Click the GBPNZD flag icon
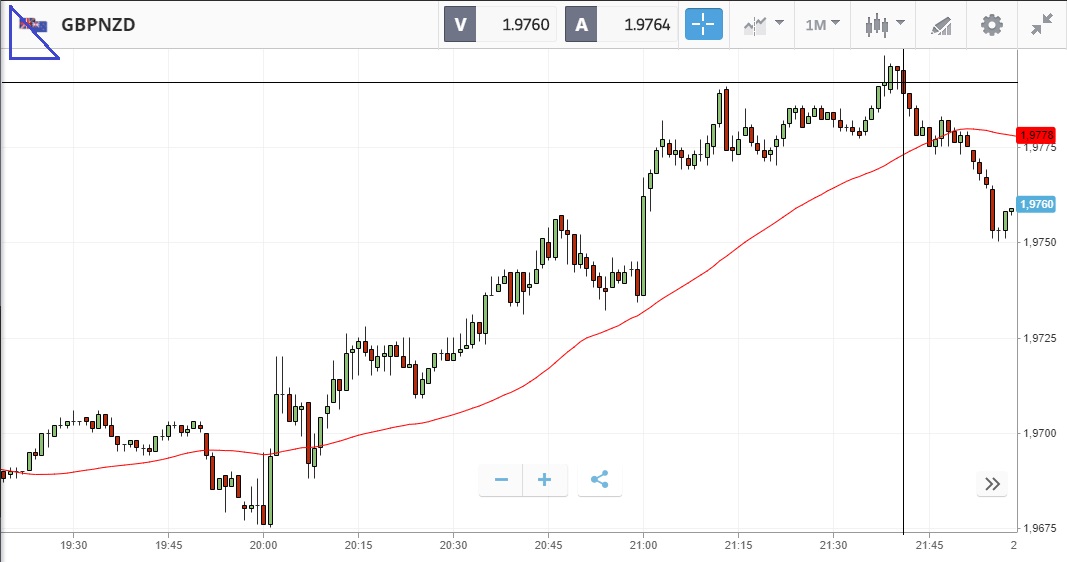1067x562 pixels. pos(37,25)
